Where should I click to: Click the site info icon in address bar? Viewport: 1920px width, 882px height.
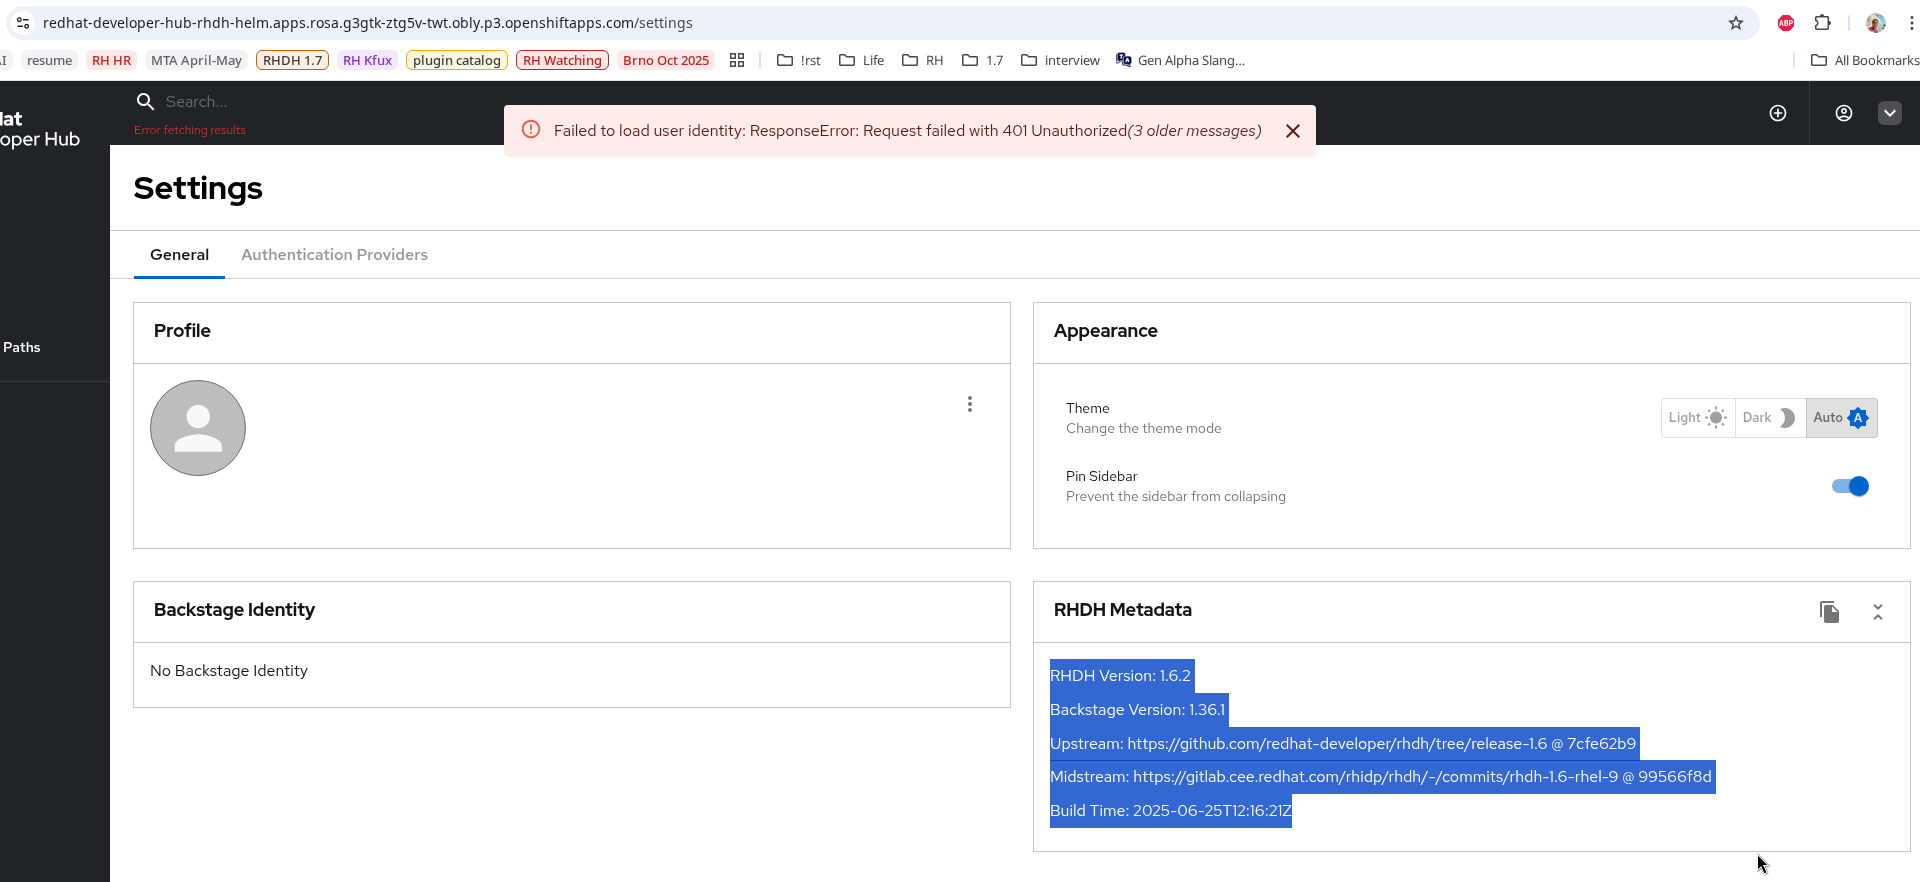click(x=23, y=23)
